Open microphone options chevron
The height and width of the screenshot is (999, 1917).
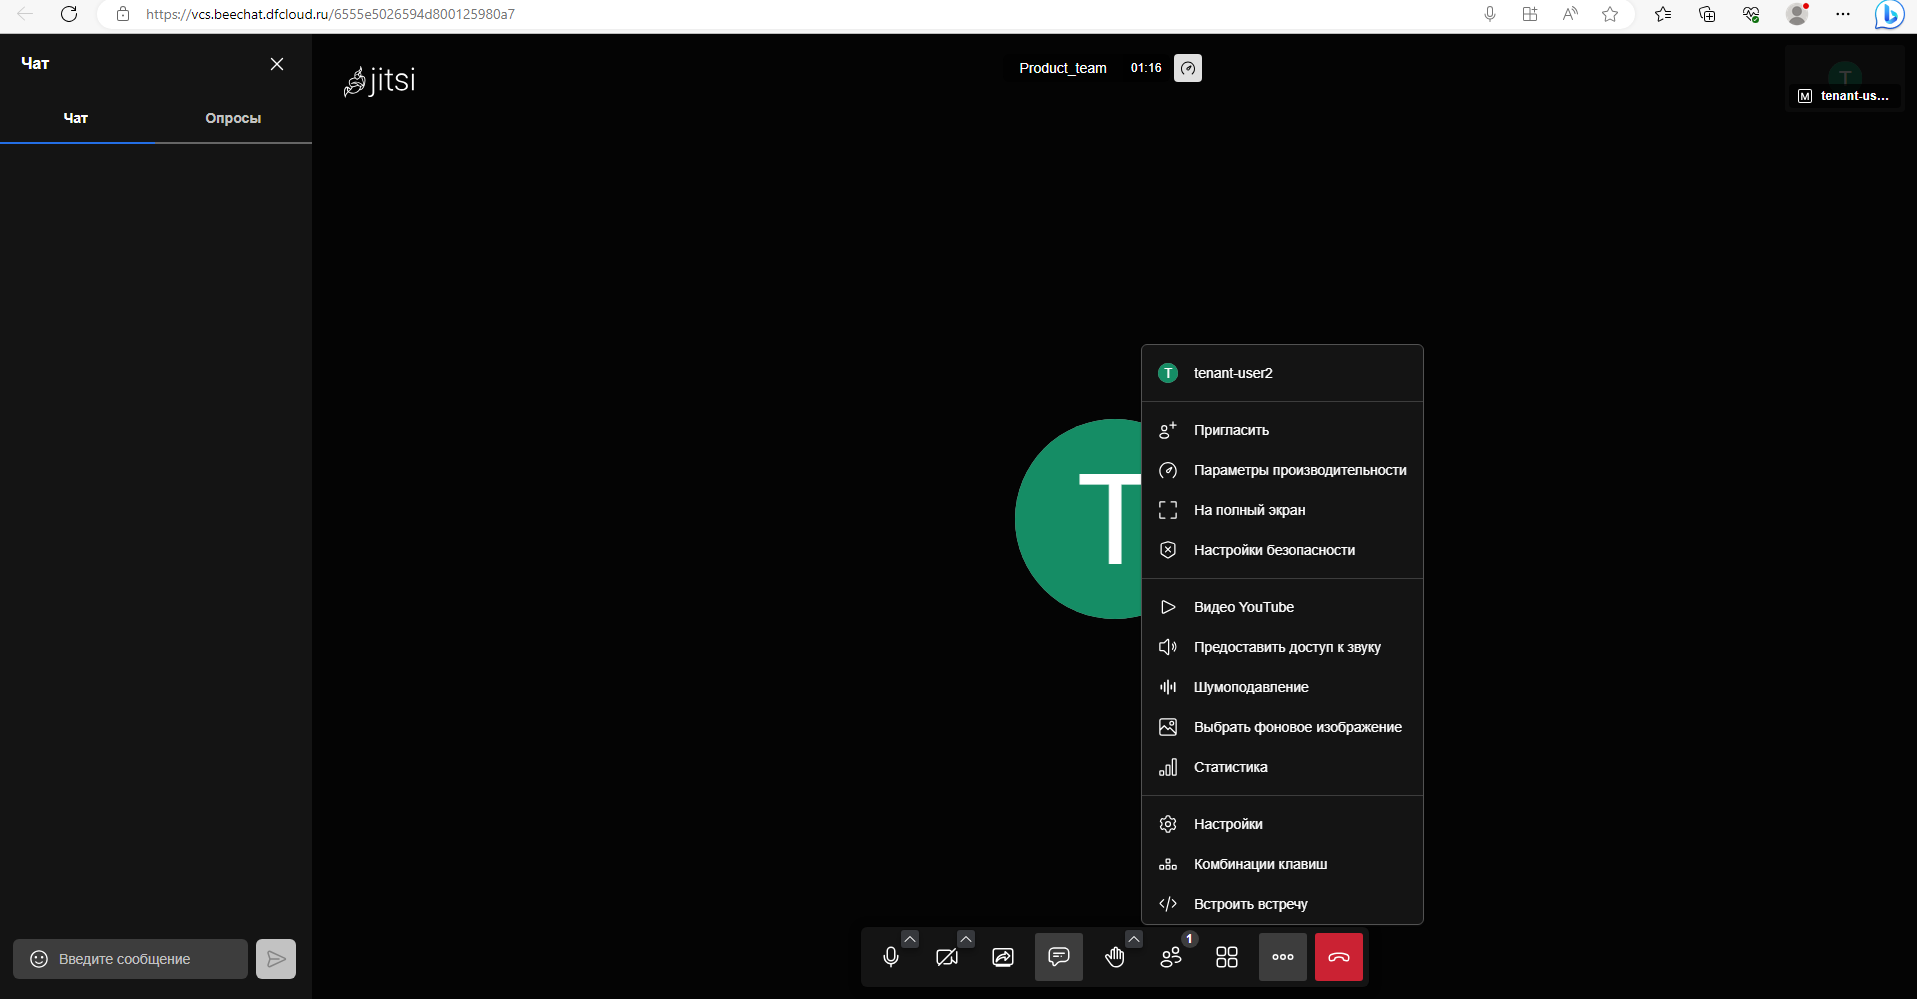click(910, 939)
